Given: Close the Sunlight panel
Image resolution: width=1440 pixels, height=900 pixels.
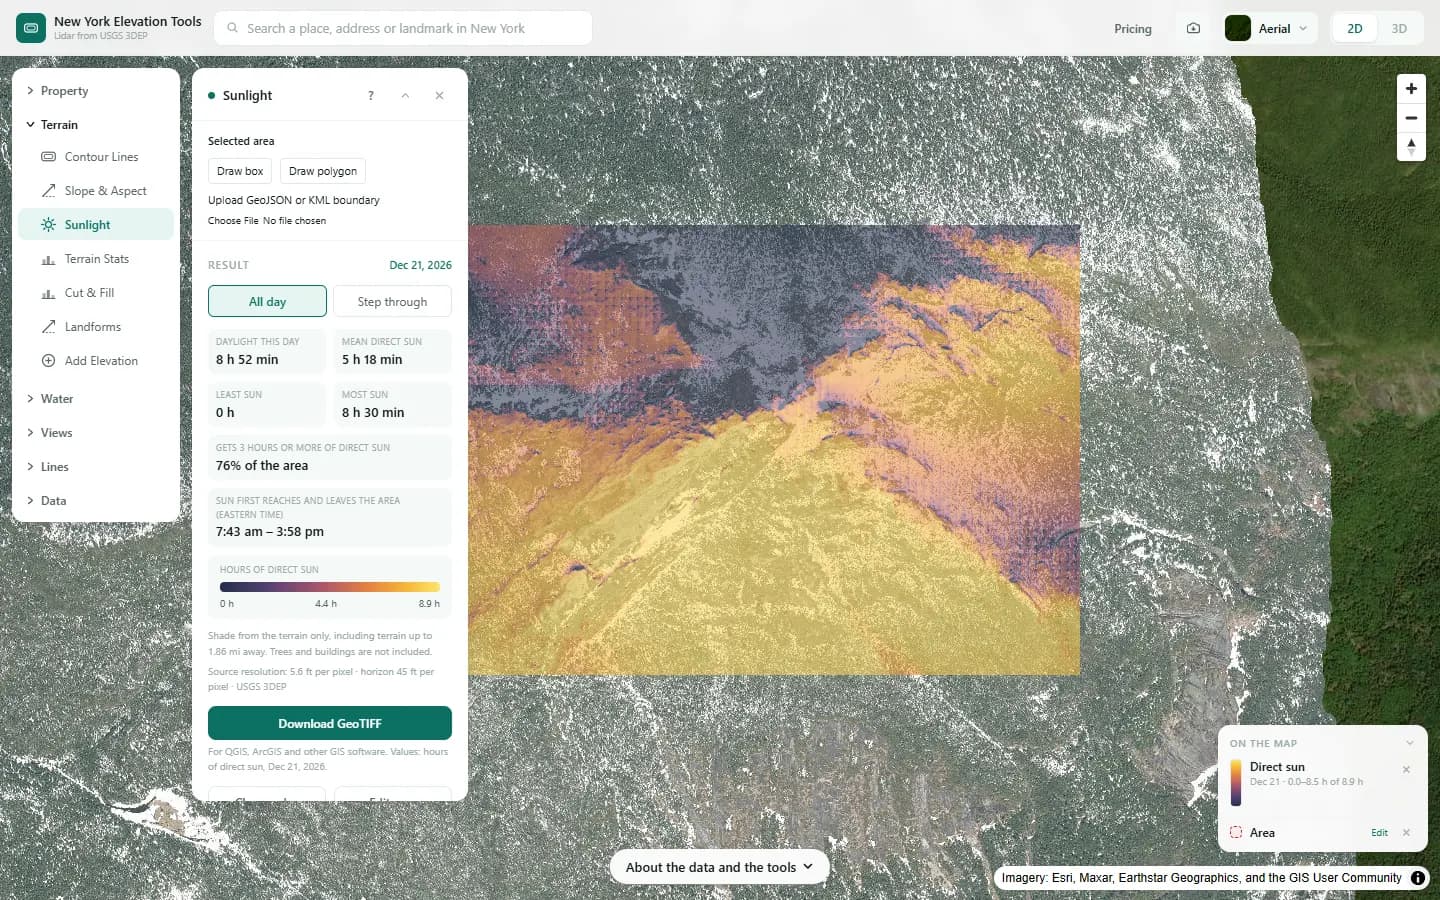Looking at the screenshot, I should click(x=439, y=95).
